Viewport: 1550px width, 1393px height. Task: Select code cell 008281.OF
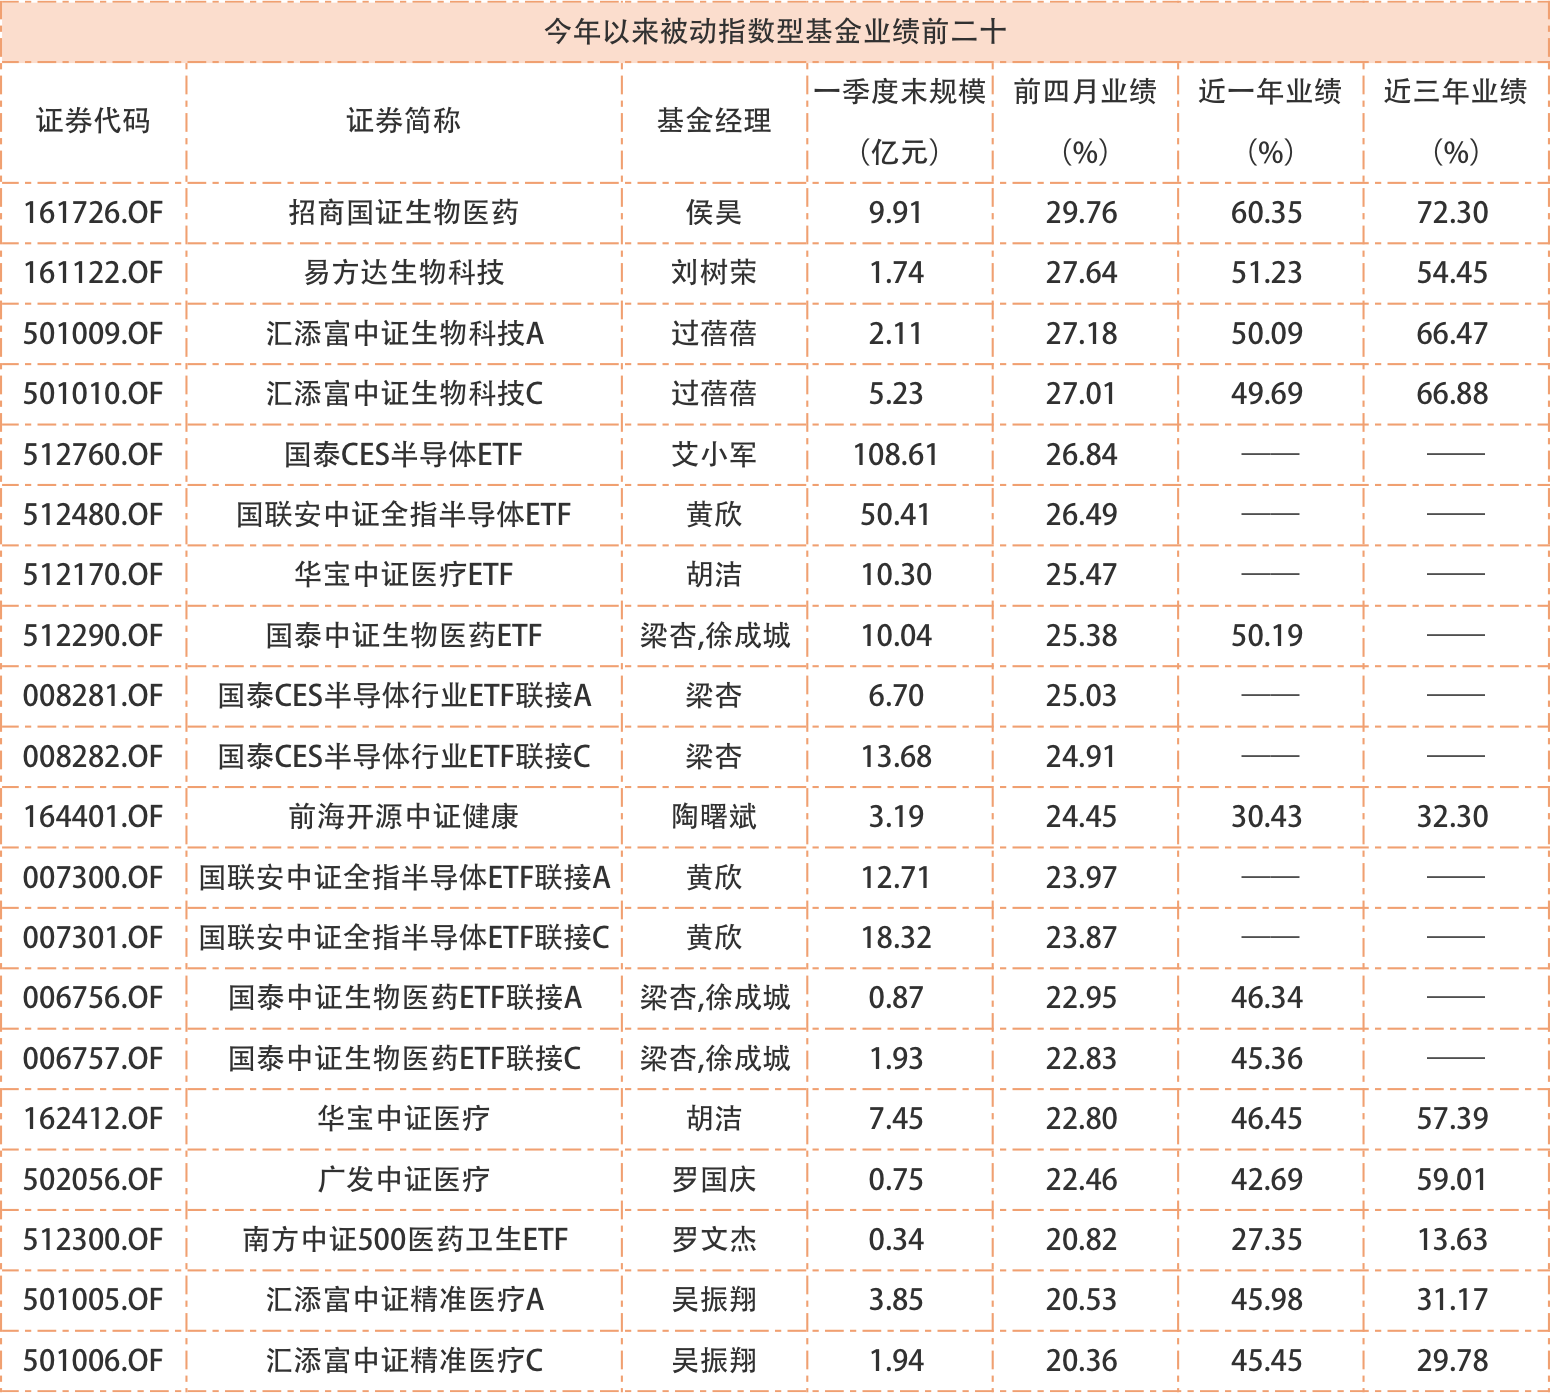click(93, 696)
